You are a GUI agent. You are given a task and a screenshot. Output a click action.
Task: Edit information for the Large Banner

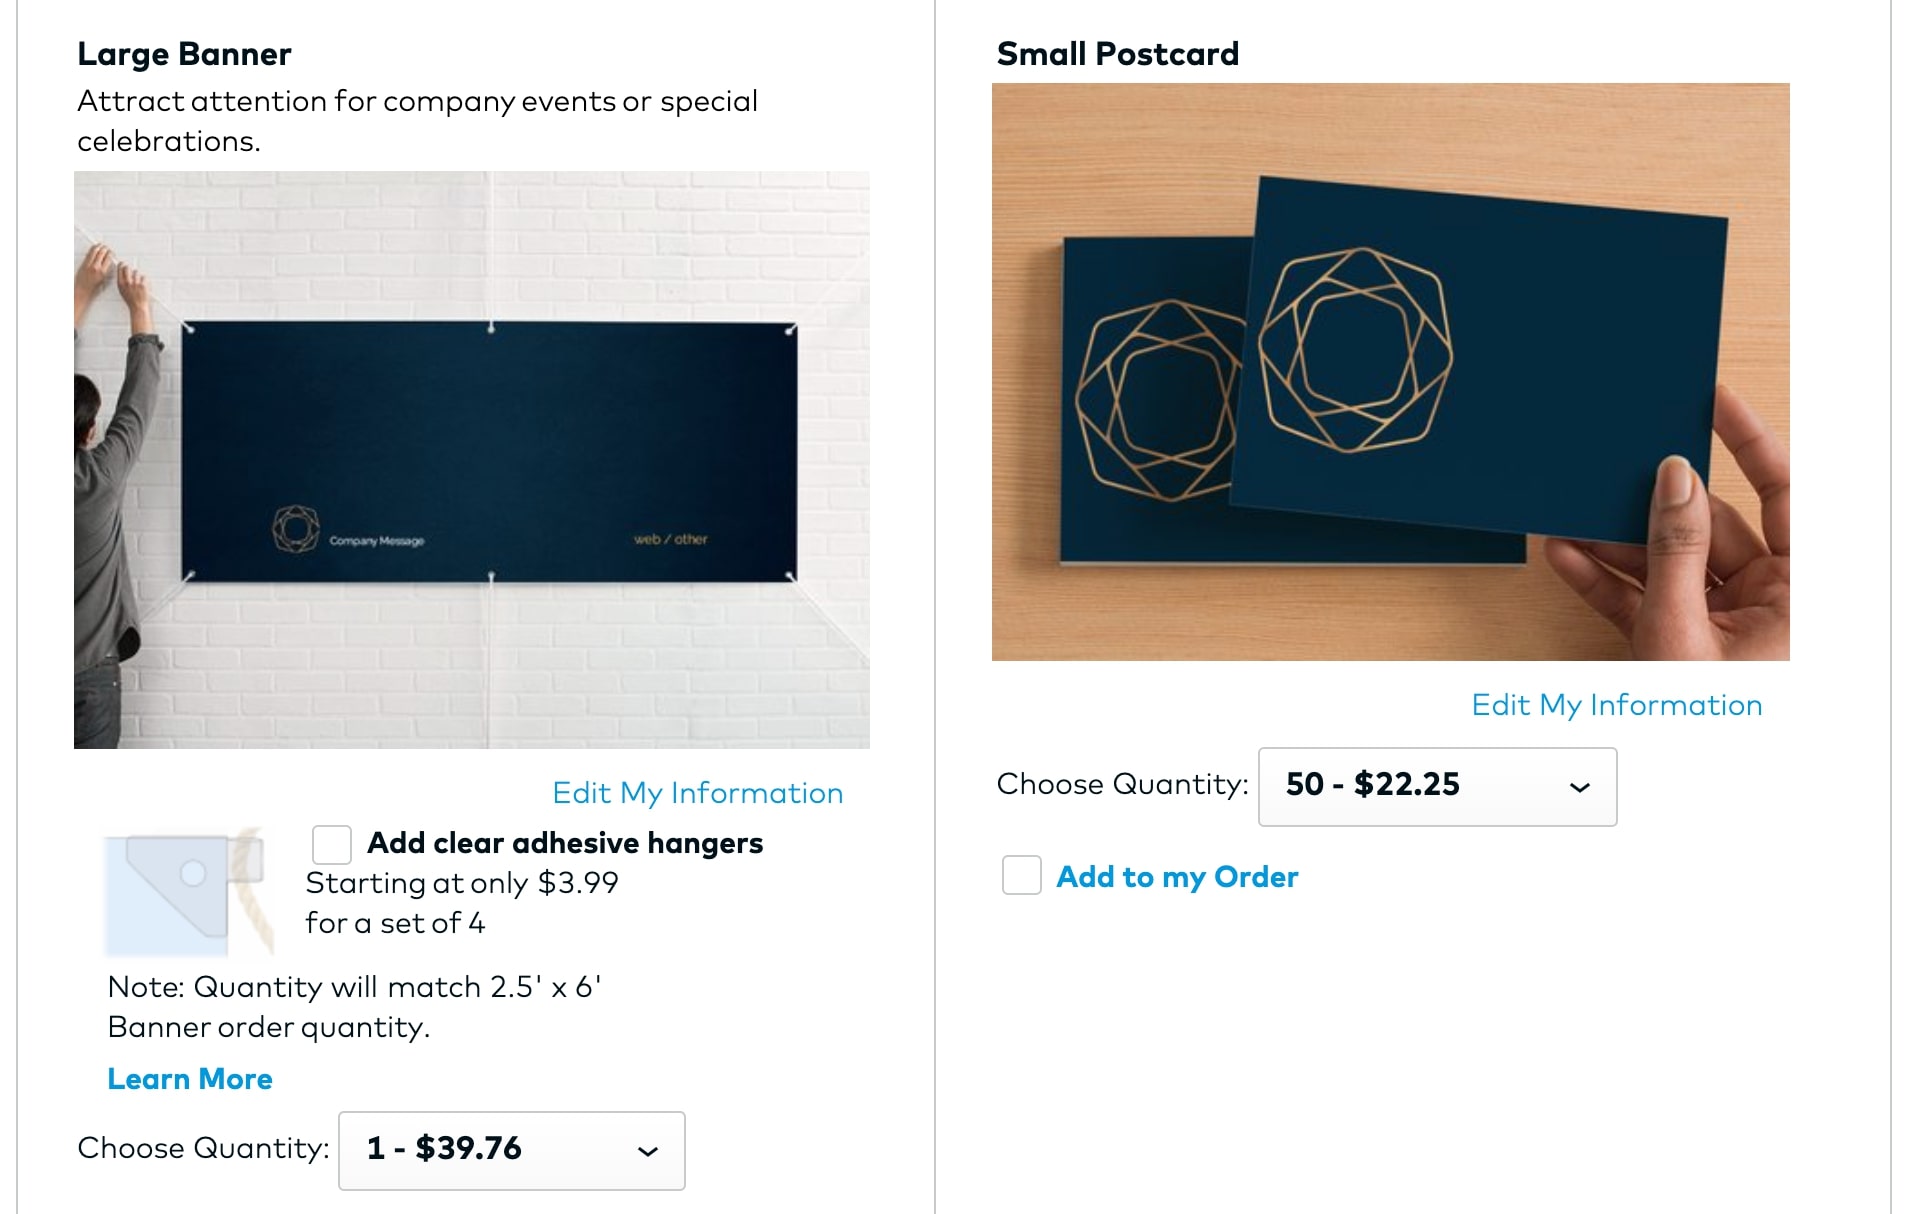click(697, 793)
